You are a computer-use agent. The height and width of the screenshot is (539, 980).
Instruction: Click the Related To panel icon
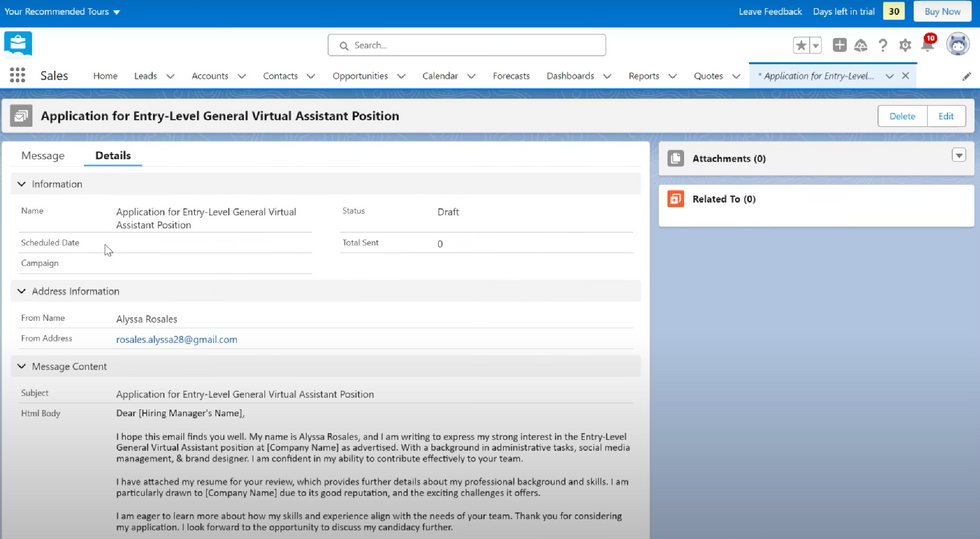[676, 199]
